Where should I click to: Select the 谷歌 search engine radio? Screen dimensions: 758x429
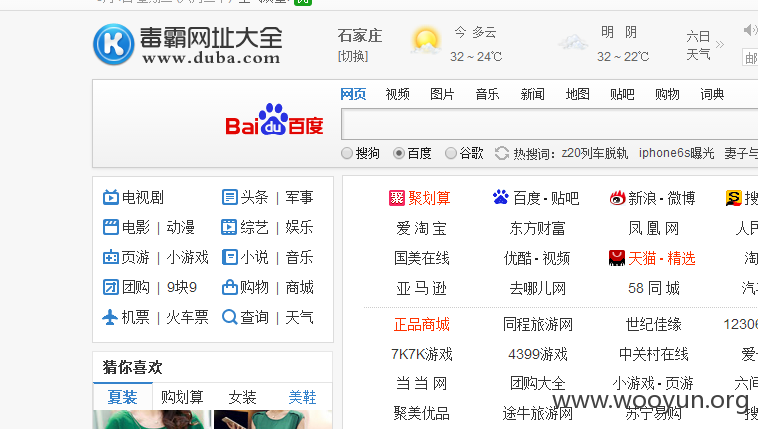(x=451, y=153)
